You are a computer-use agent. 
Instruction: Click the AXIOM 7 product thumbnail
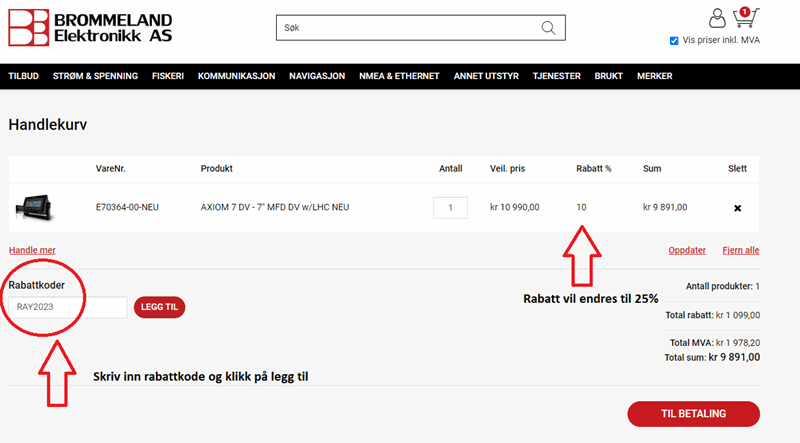pyautogui.click(x=40, y=208)
